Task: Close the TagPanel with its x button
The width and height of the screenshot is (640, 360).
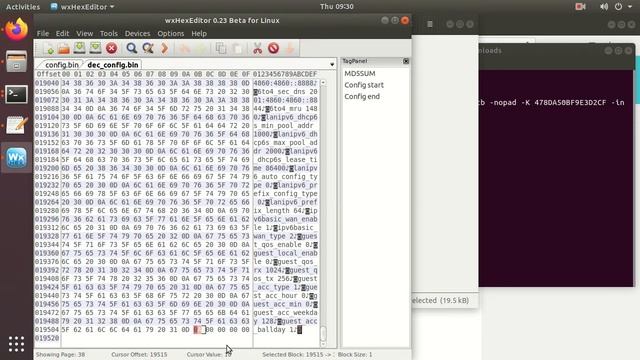Action: coord(406,61)
